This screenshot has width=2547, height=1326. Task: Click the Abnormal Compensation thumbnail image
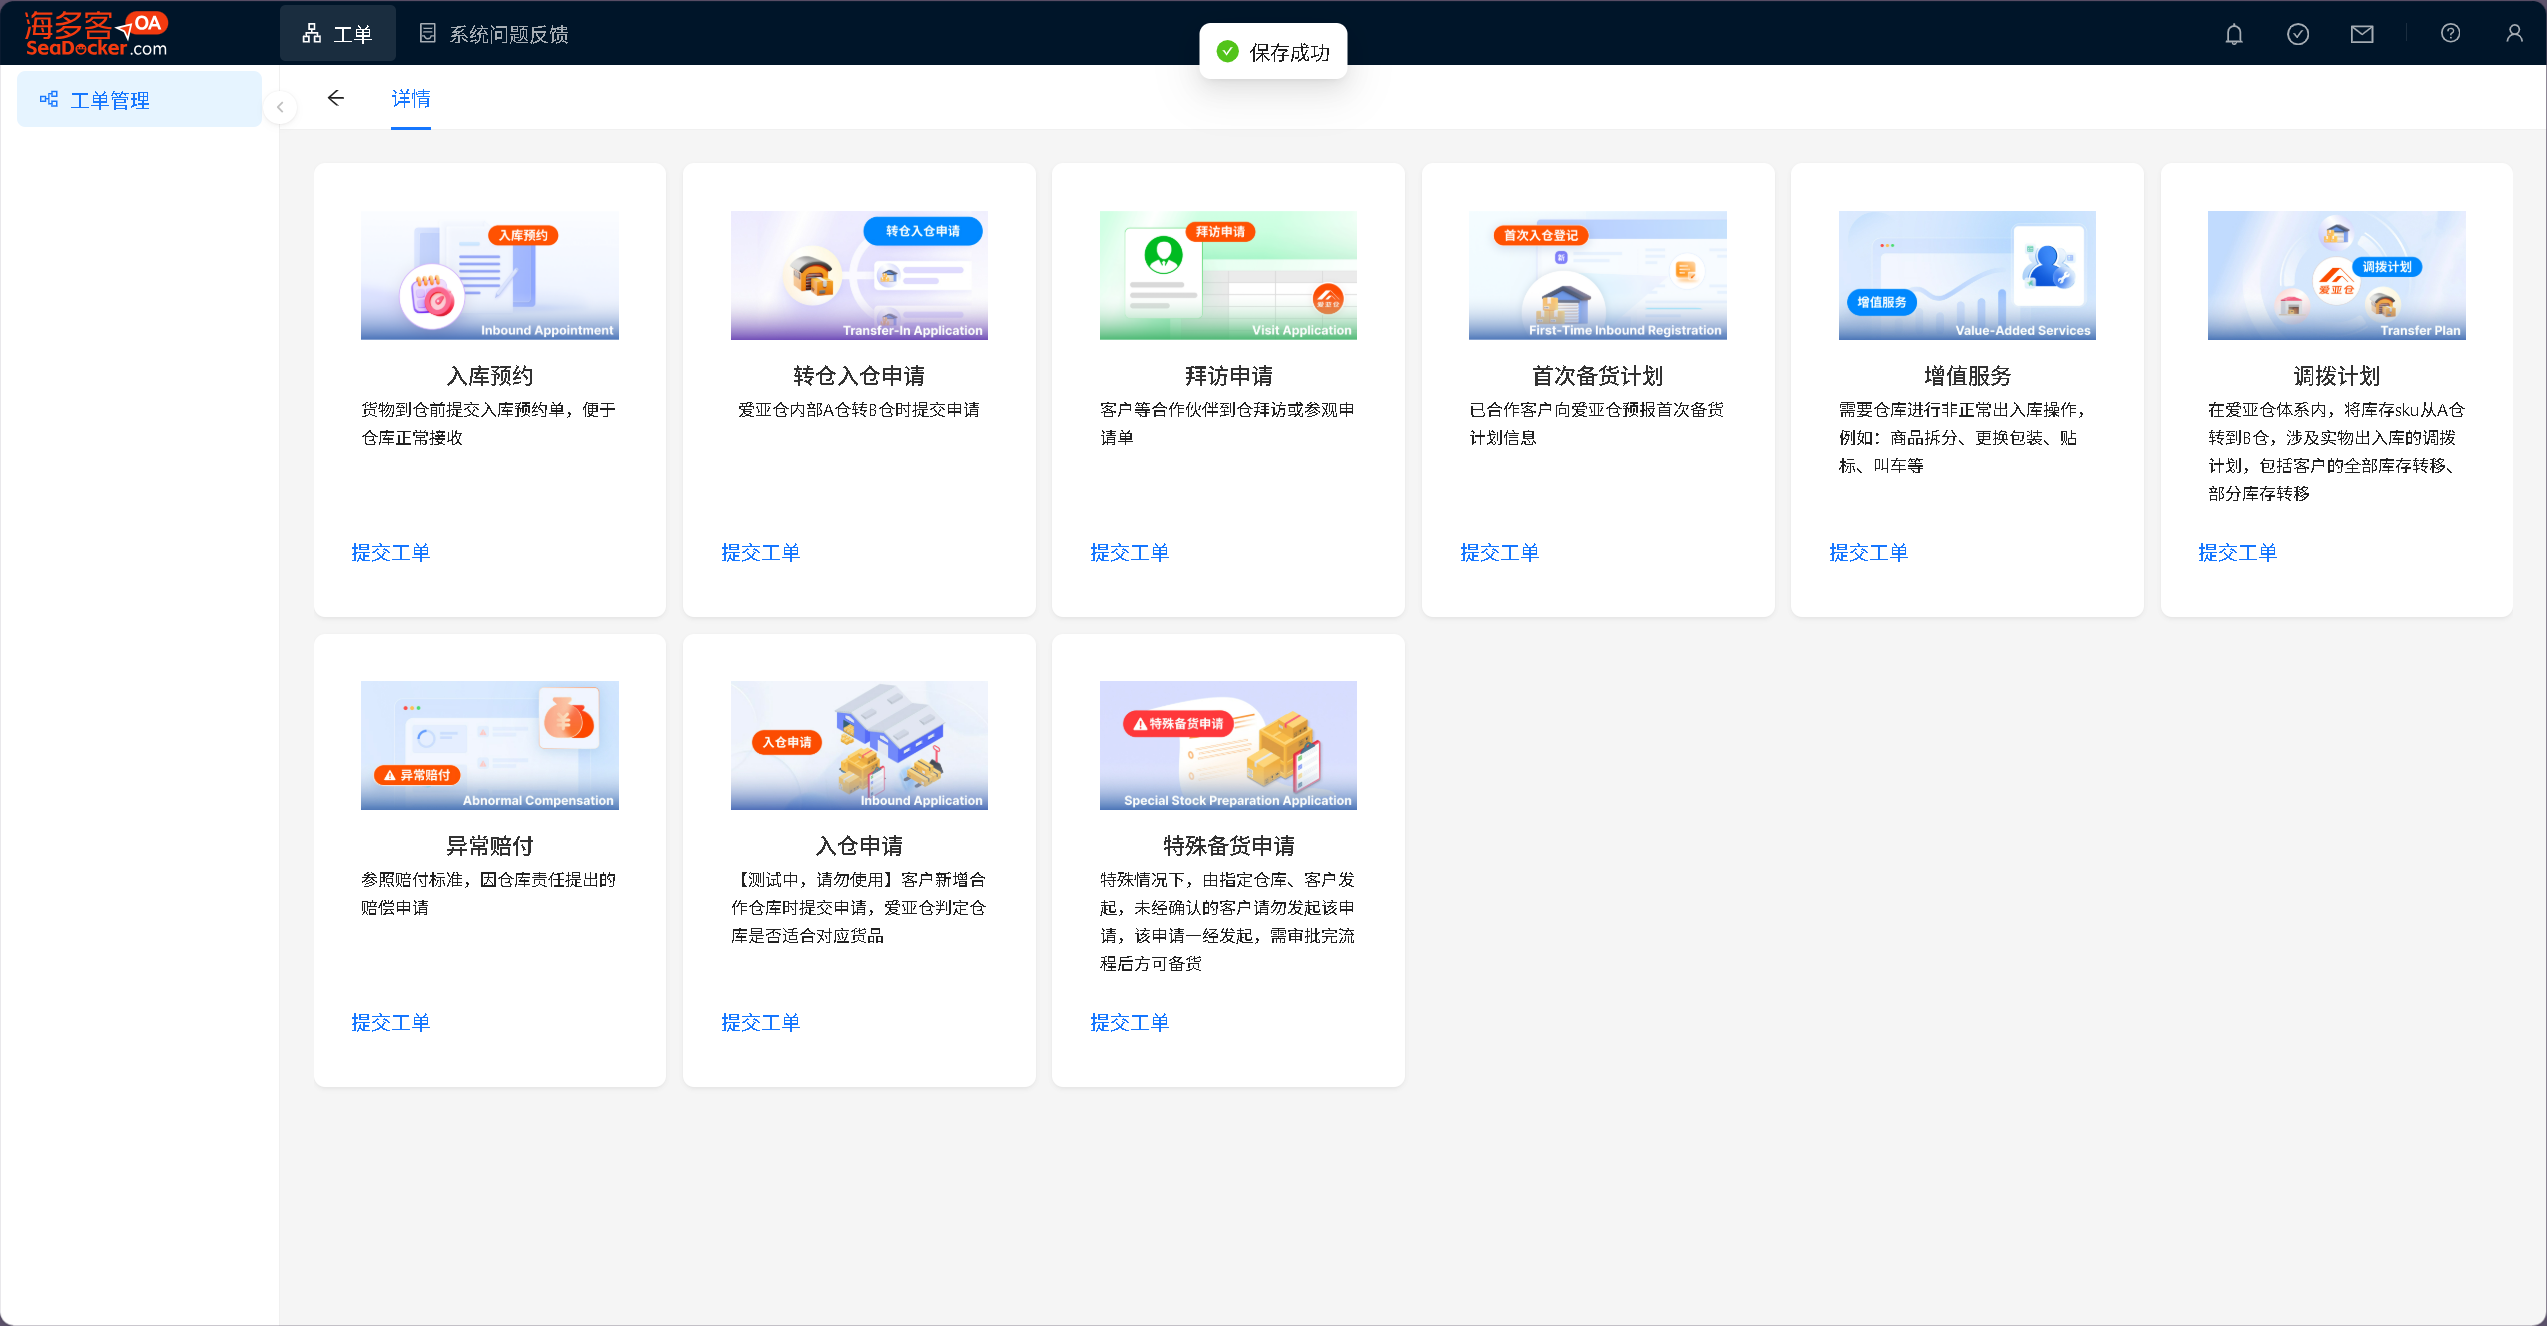489,745
